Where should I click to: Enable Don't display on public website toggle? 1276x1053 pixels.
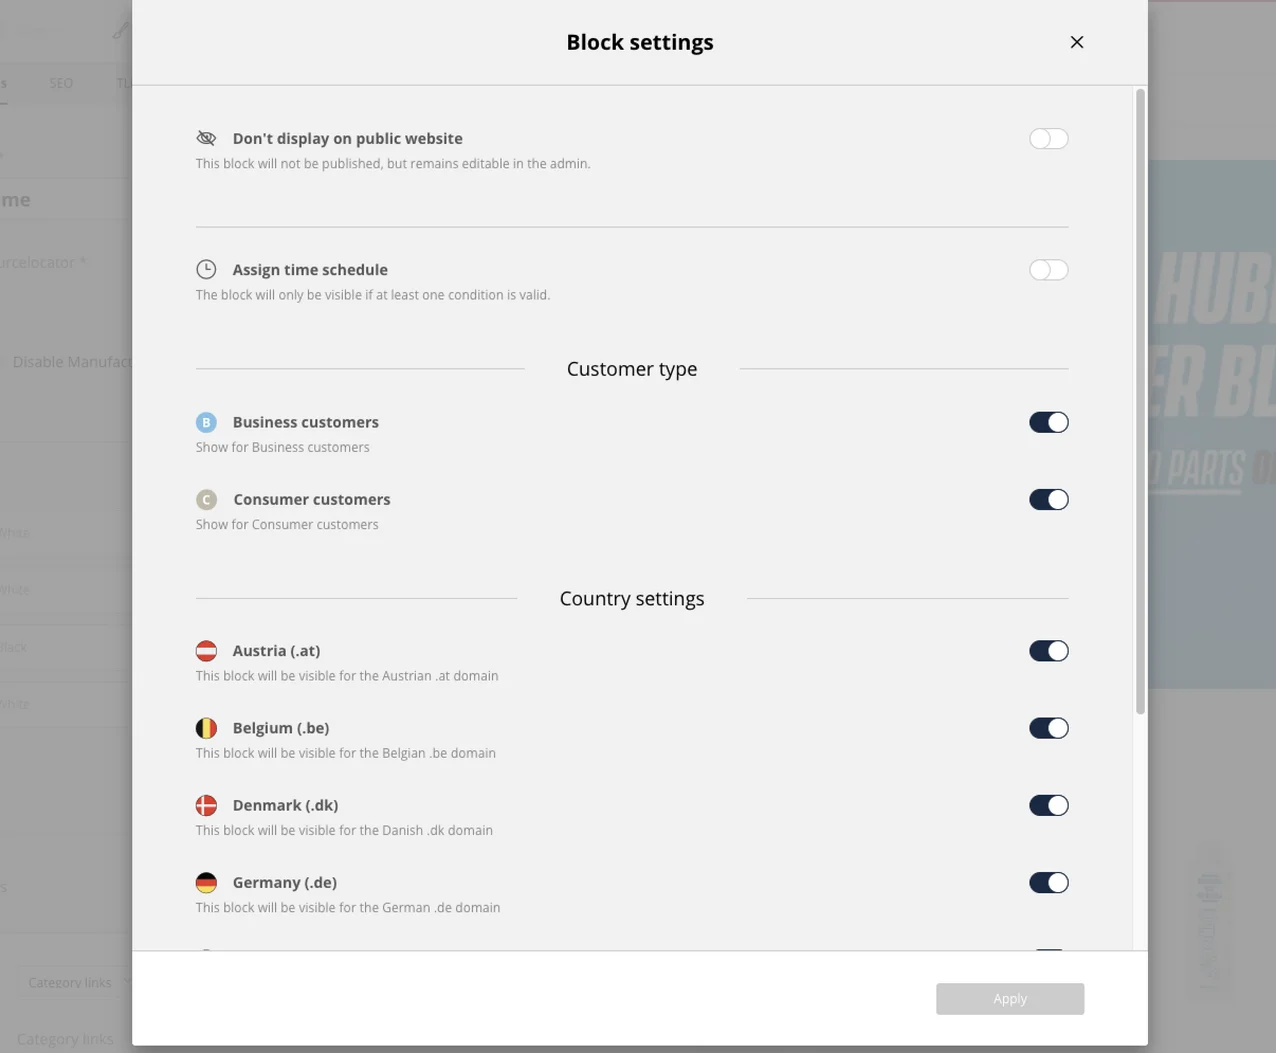[1048, 138]
